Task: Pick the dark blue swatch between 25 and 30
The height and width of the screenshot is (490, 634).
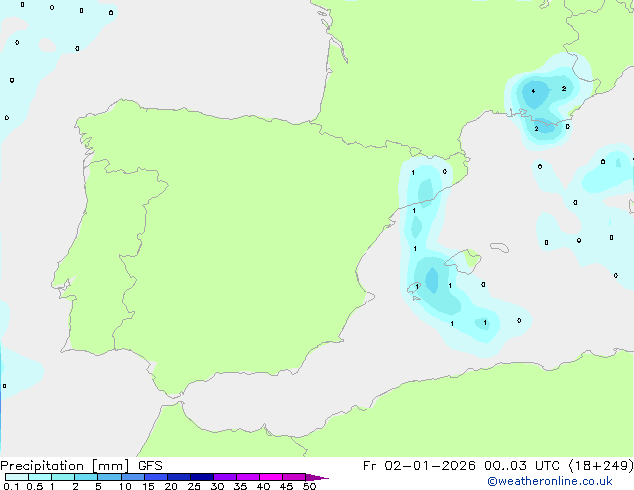Action: click(x=202, y=477)
